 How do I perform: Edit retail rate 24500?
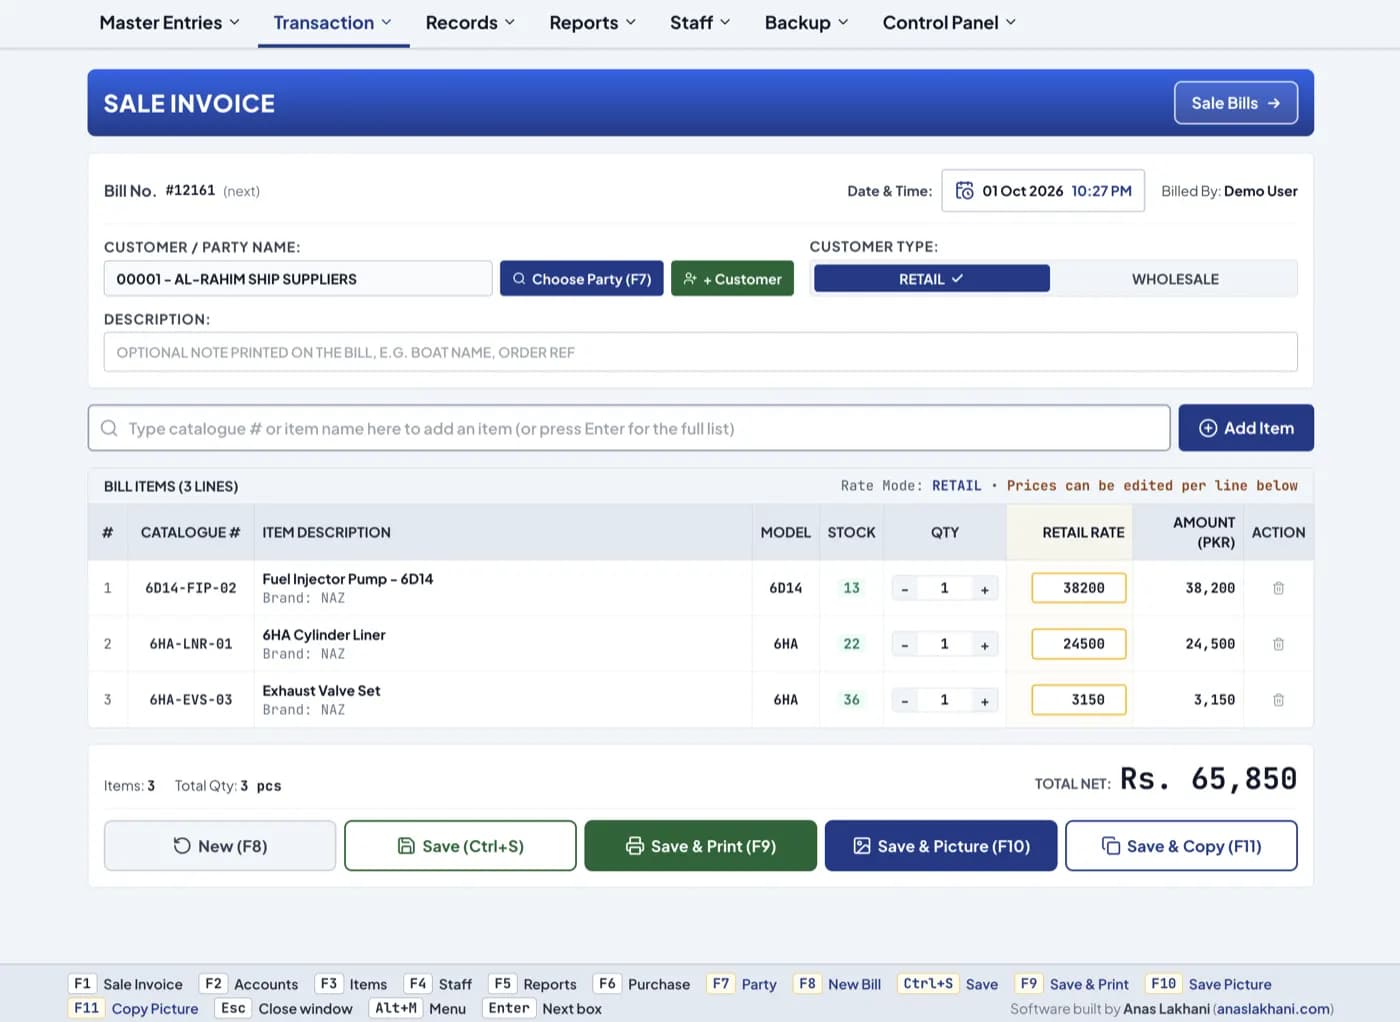(1079, 644)
